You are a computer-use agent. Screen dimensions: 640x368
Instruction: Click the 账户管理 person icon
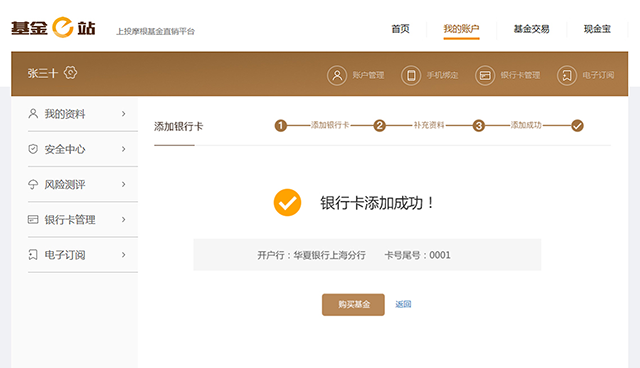[x=337, y=75]
